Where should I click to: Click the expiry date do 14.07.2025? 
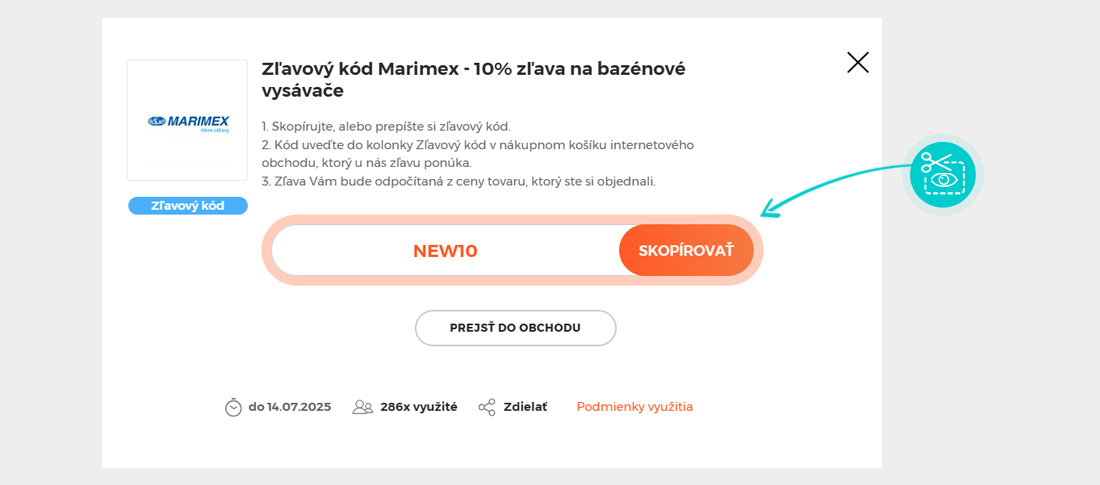289,407
